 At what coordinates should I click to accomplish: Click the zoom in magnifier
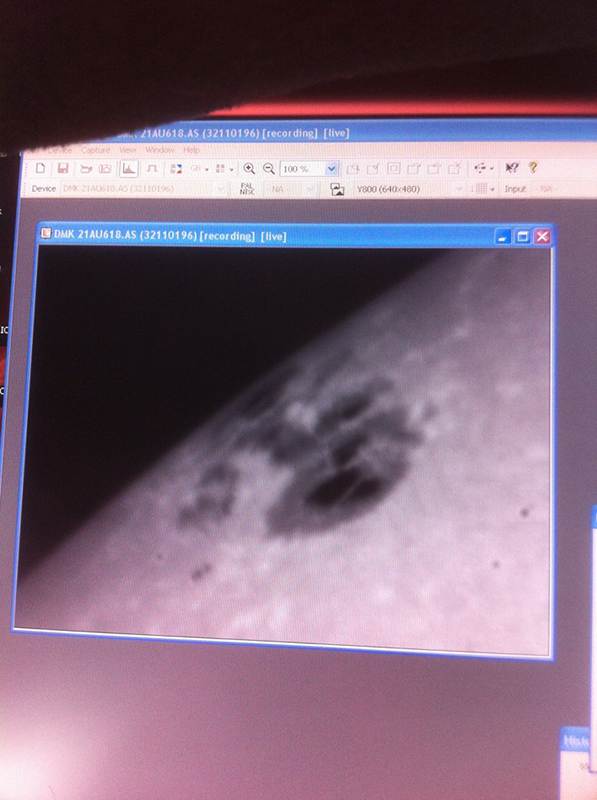249,168
